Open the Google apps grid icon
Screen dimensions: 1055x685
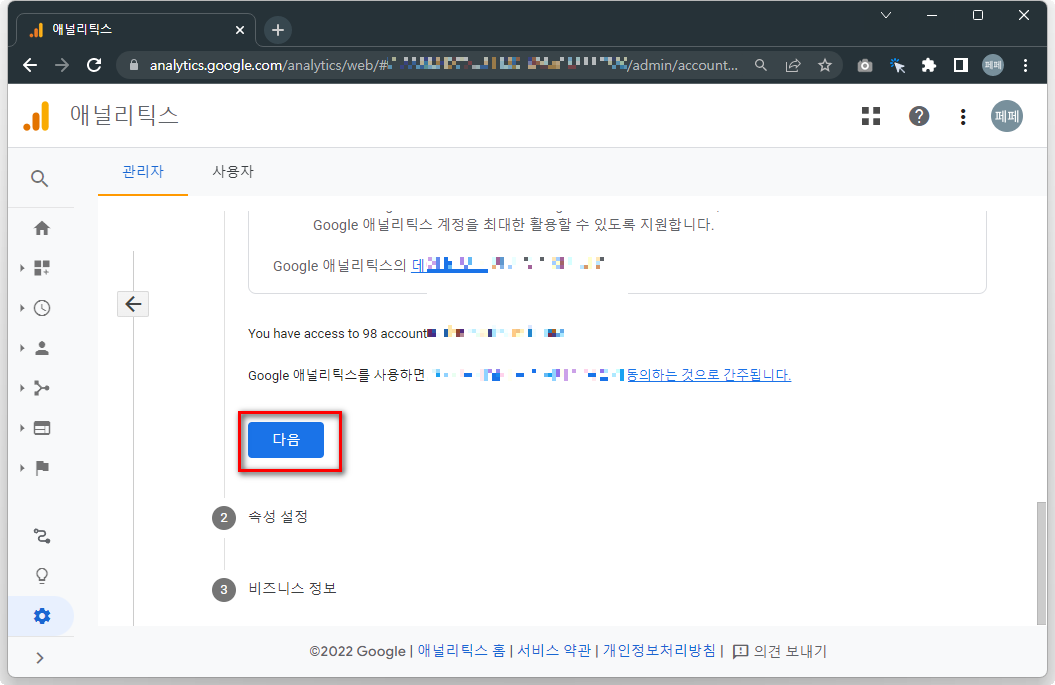click(x=871, y=116)
